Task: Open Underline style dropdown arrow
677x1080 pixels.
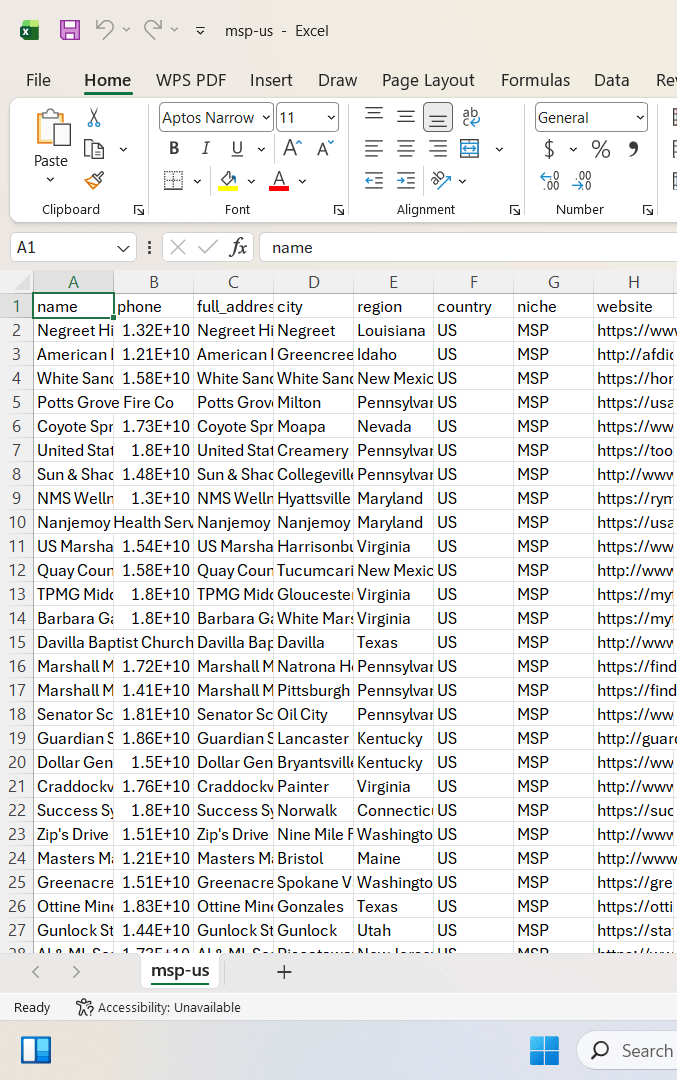Action: pos(261,149)
